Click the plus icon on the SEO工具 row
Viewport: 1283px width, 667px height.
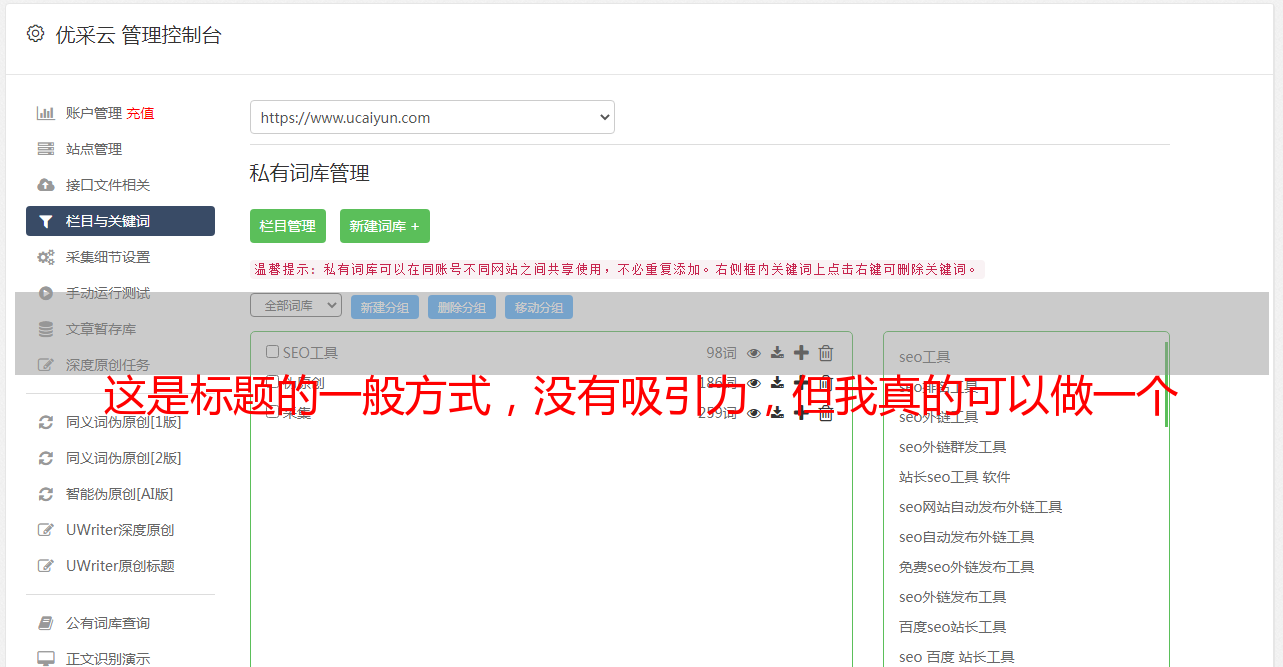coord(801,353)
